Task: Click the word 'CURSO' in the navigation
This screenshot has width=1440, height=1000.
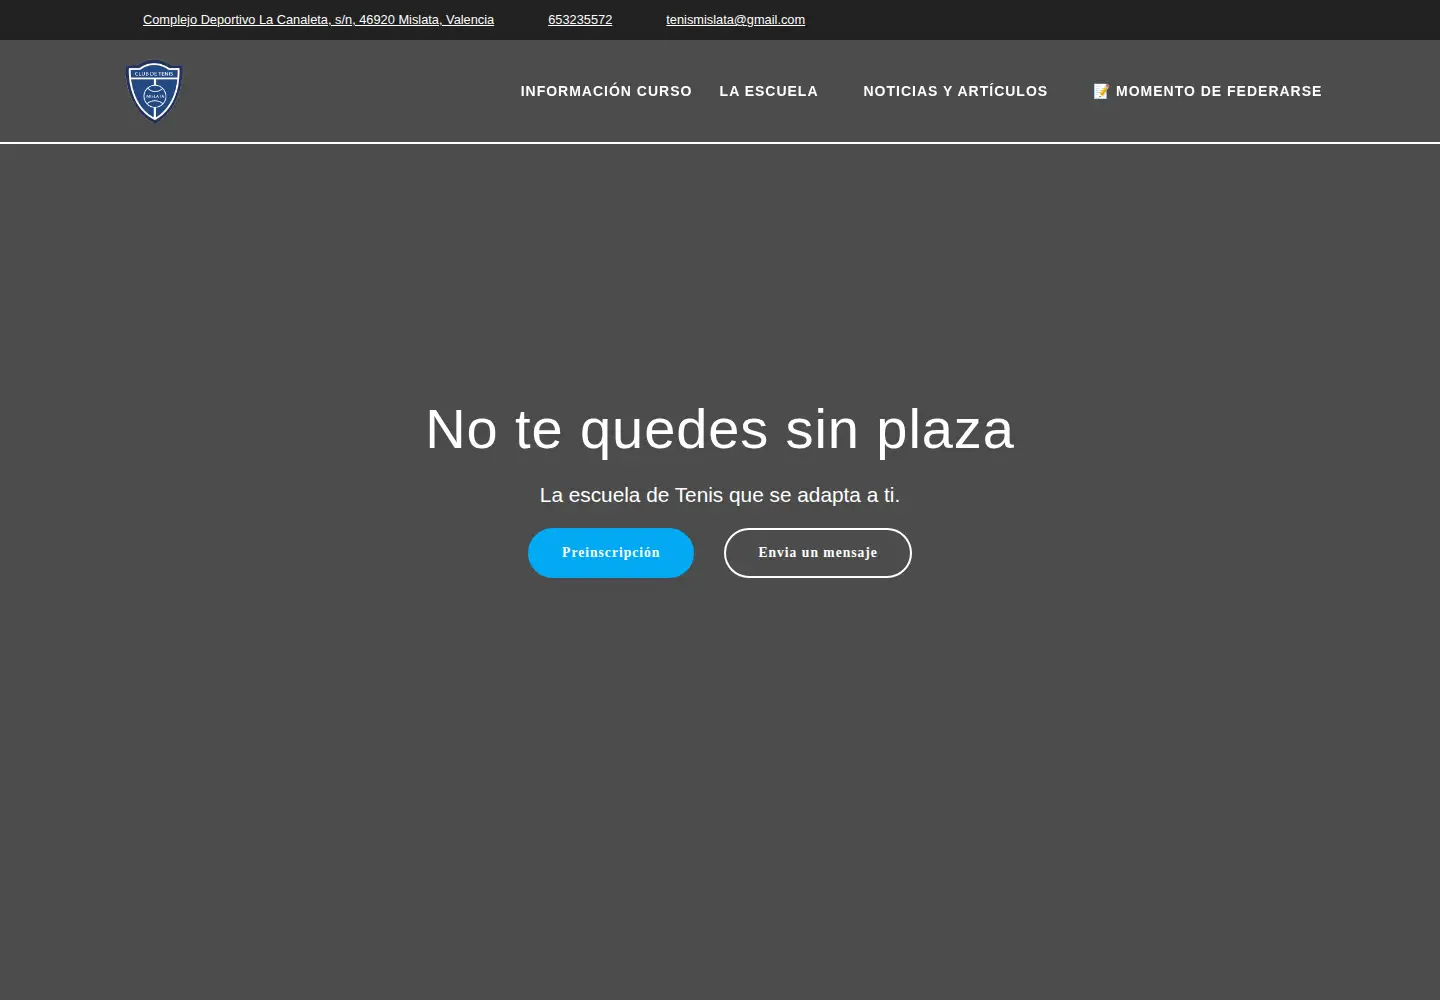Action: [664, 91]
